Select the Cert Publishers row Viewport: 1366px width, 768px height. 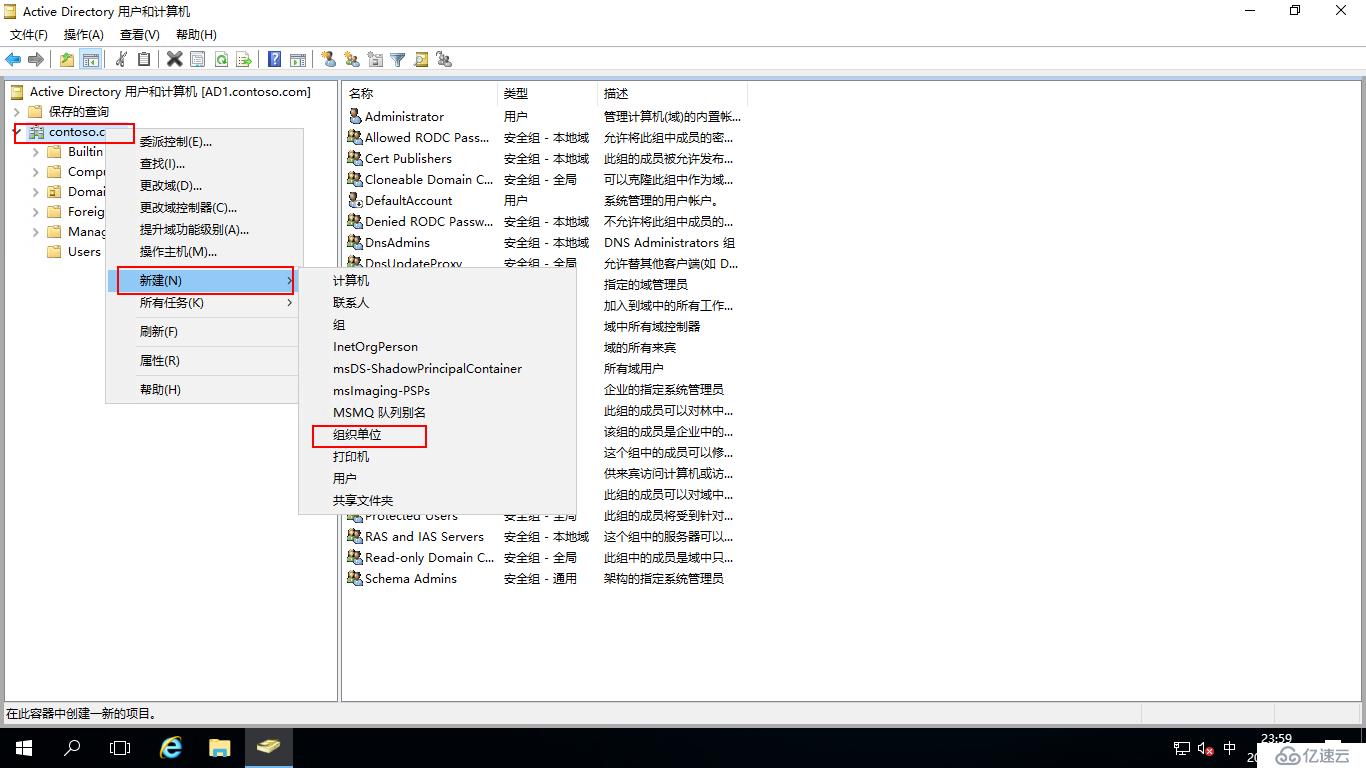545,158
